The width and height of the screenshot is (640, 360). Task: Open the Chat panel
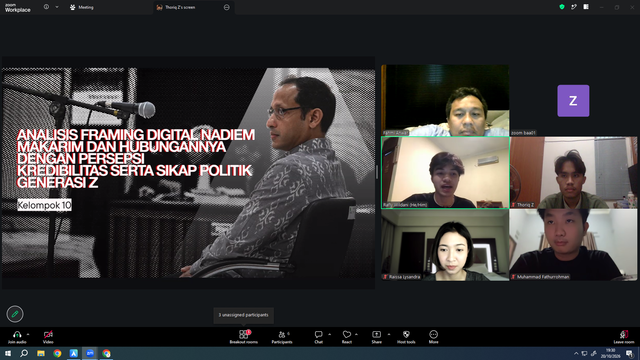tap(318, 337)
